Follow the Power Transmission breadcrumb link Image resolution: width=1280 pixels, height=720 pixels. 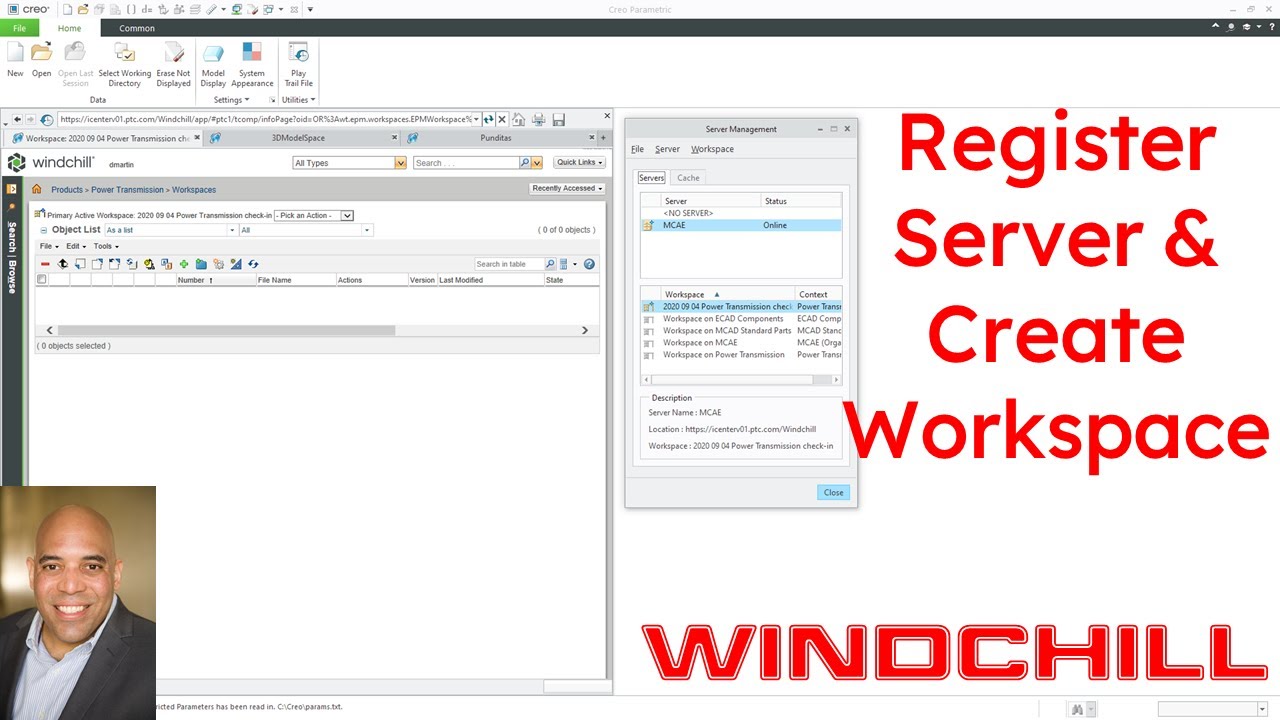(127, 189)
